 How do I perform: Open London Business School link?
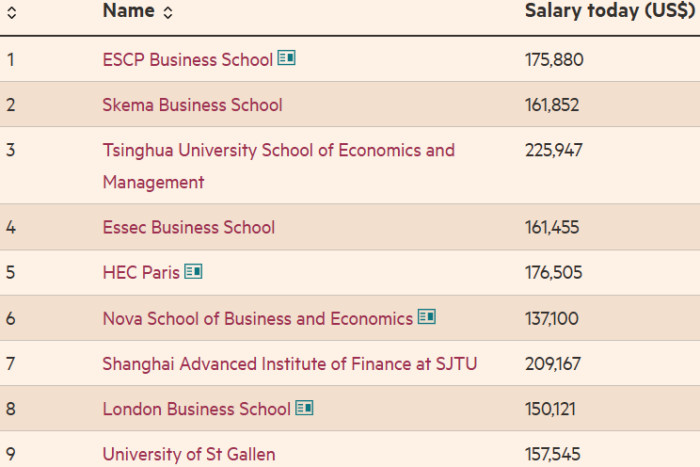tap(196, 409)
